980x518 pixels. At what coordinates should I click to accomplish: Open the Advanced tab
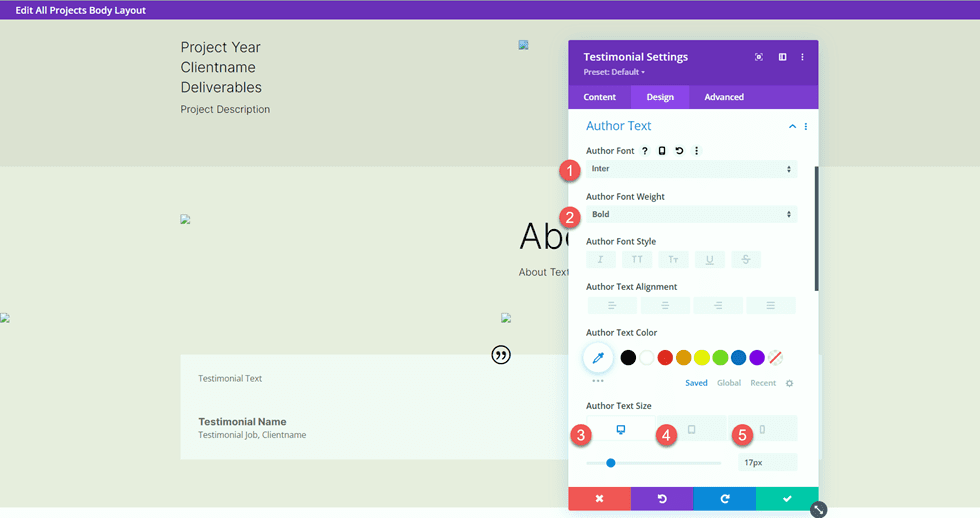point(724,97)
